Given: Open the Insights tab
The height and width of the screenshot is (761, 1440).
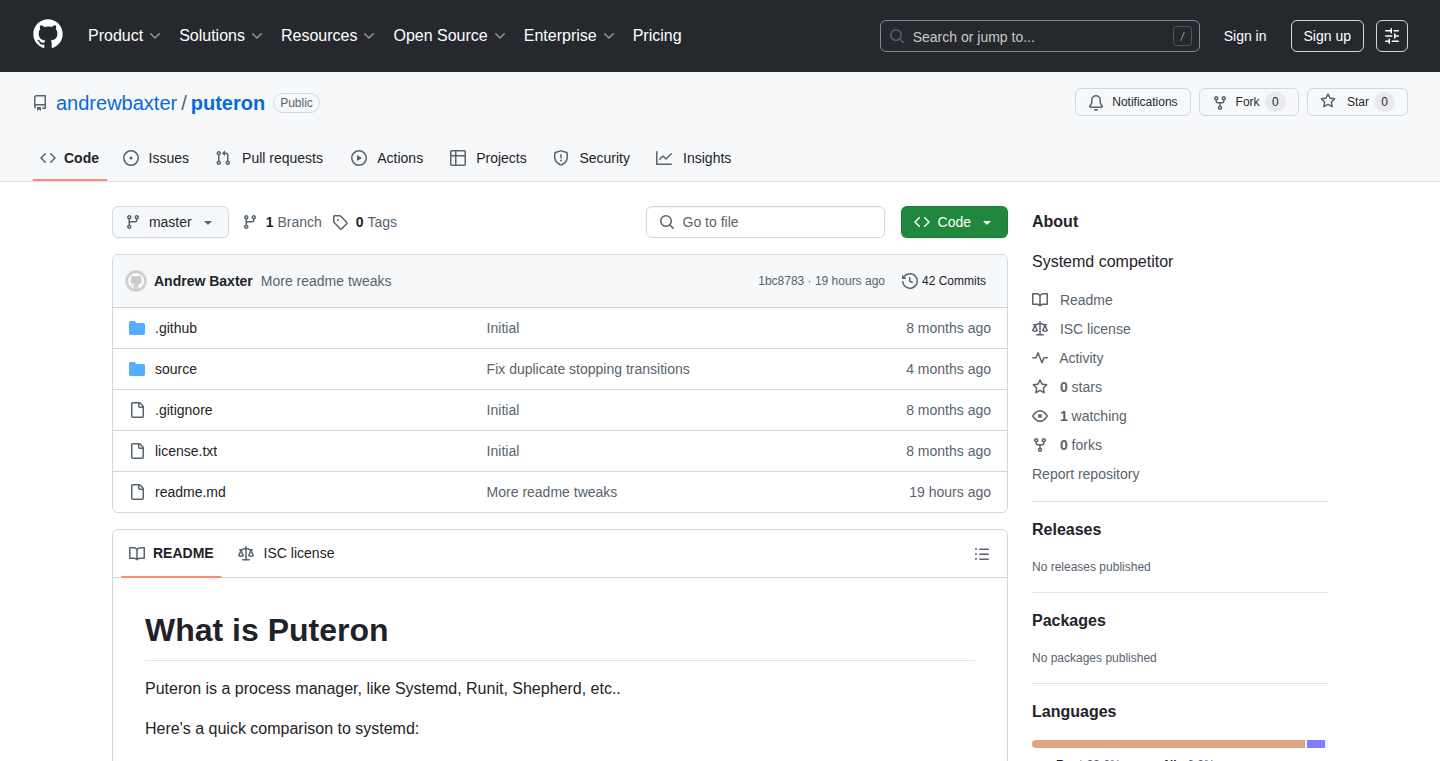Looking at the screenshot, I should (x=694, y=158).
